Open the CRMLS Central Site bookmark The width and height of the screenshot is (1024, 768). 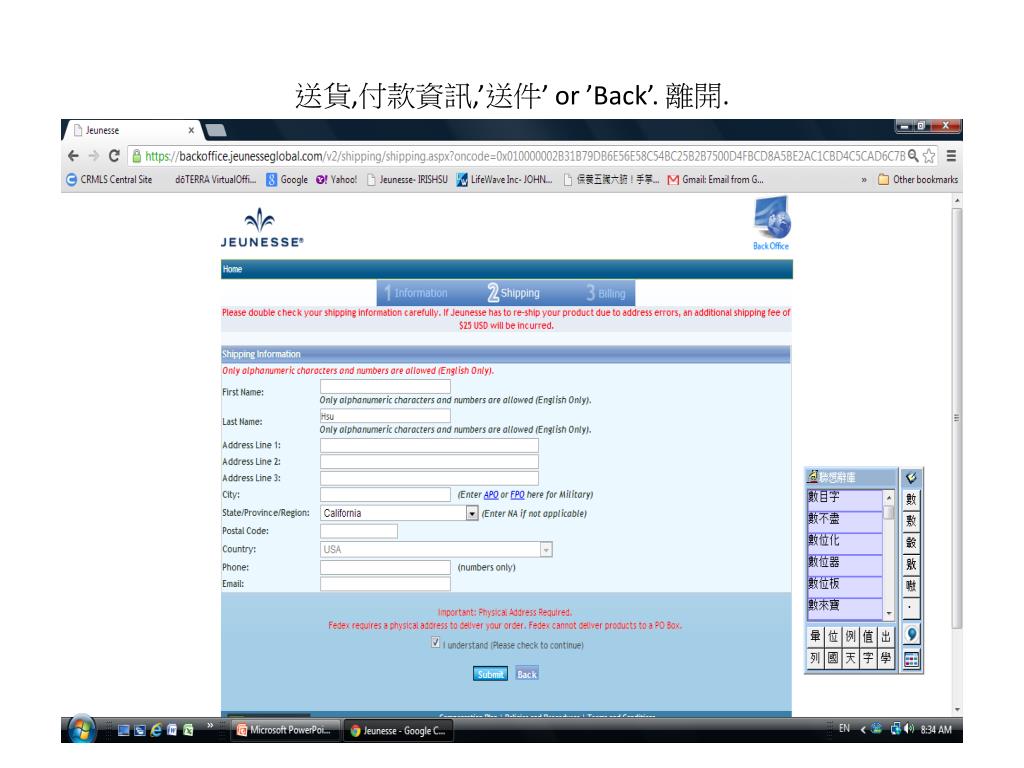coord(110,180)
